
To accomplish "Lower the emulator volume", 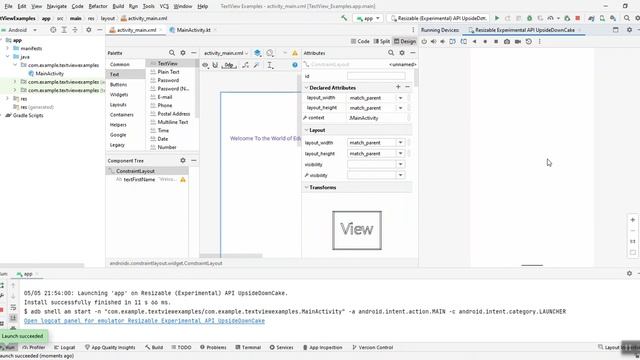I will [443, 42].
